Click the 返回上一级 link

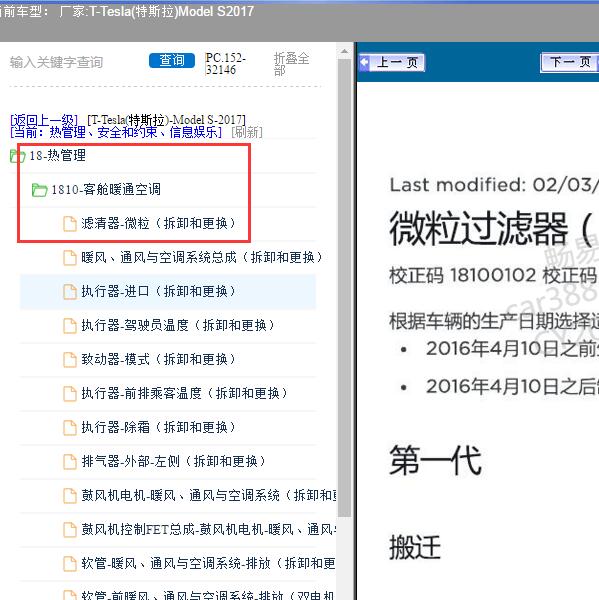(x=44, y=120)
